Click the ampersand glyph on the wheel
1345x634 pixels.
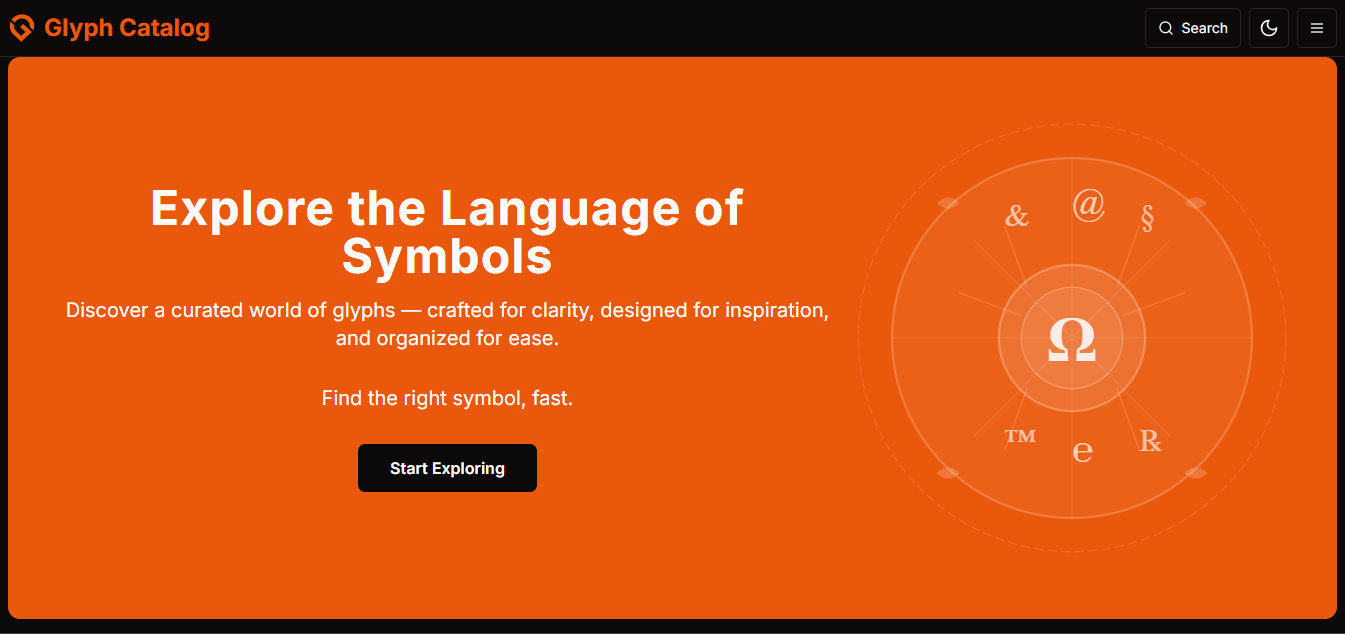[x=1017, y=213]
